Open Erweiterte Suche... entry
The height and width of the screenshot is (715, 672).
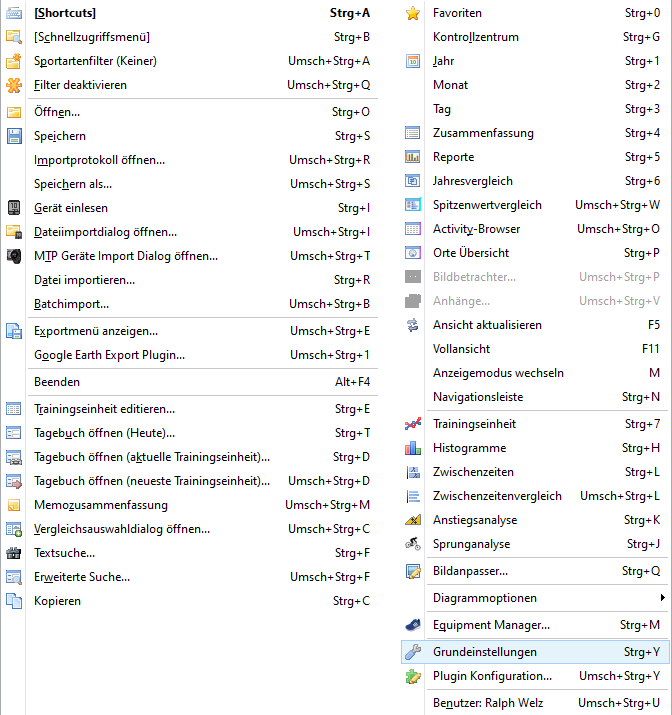coord(190,577)
